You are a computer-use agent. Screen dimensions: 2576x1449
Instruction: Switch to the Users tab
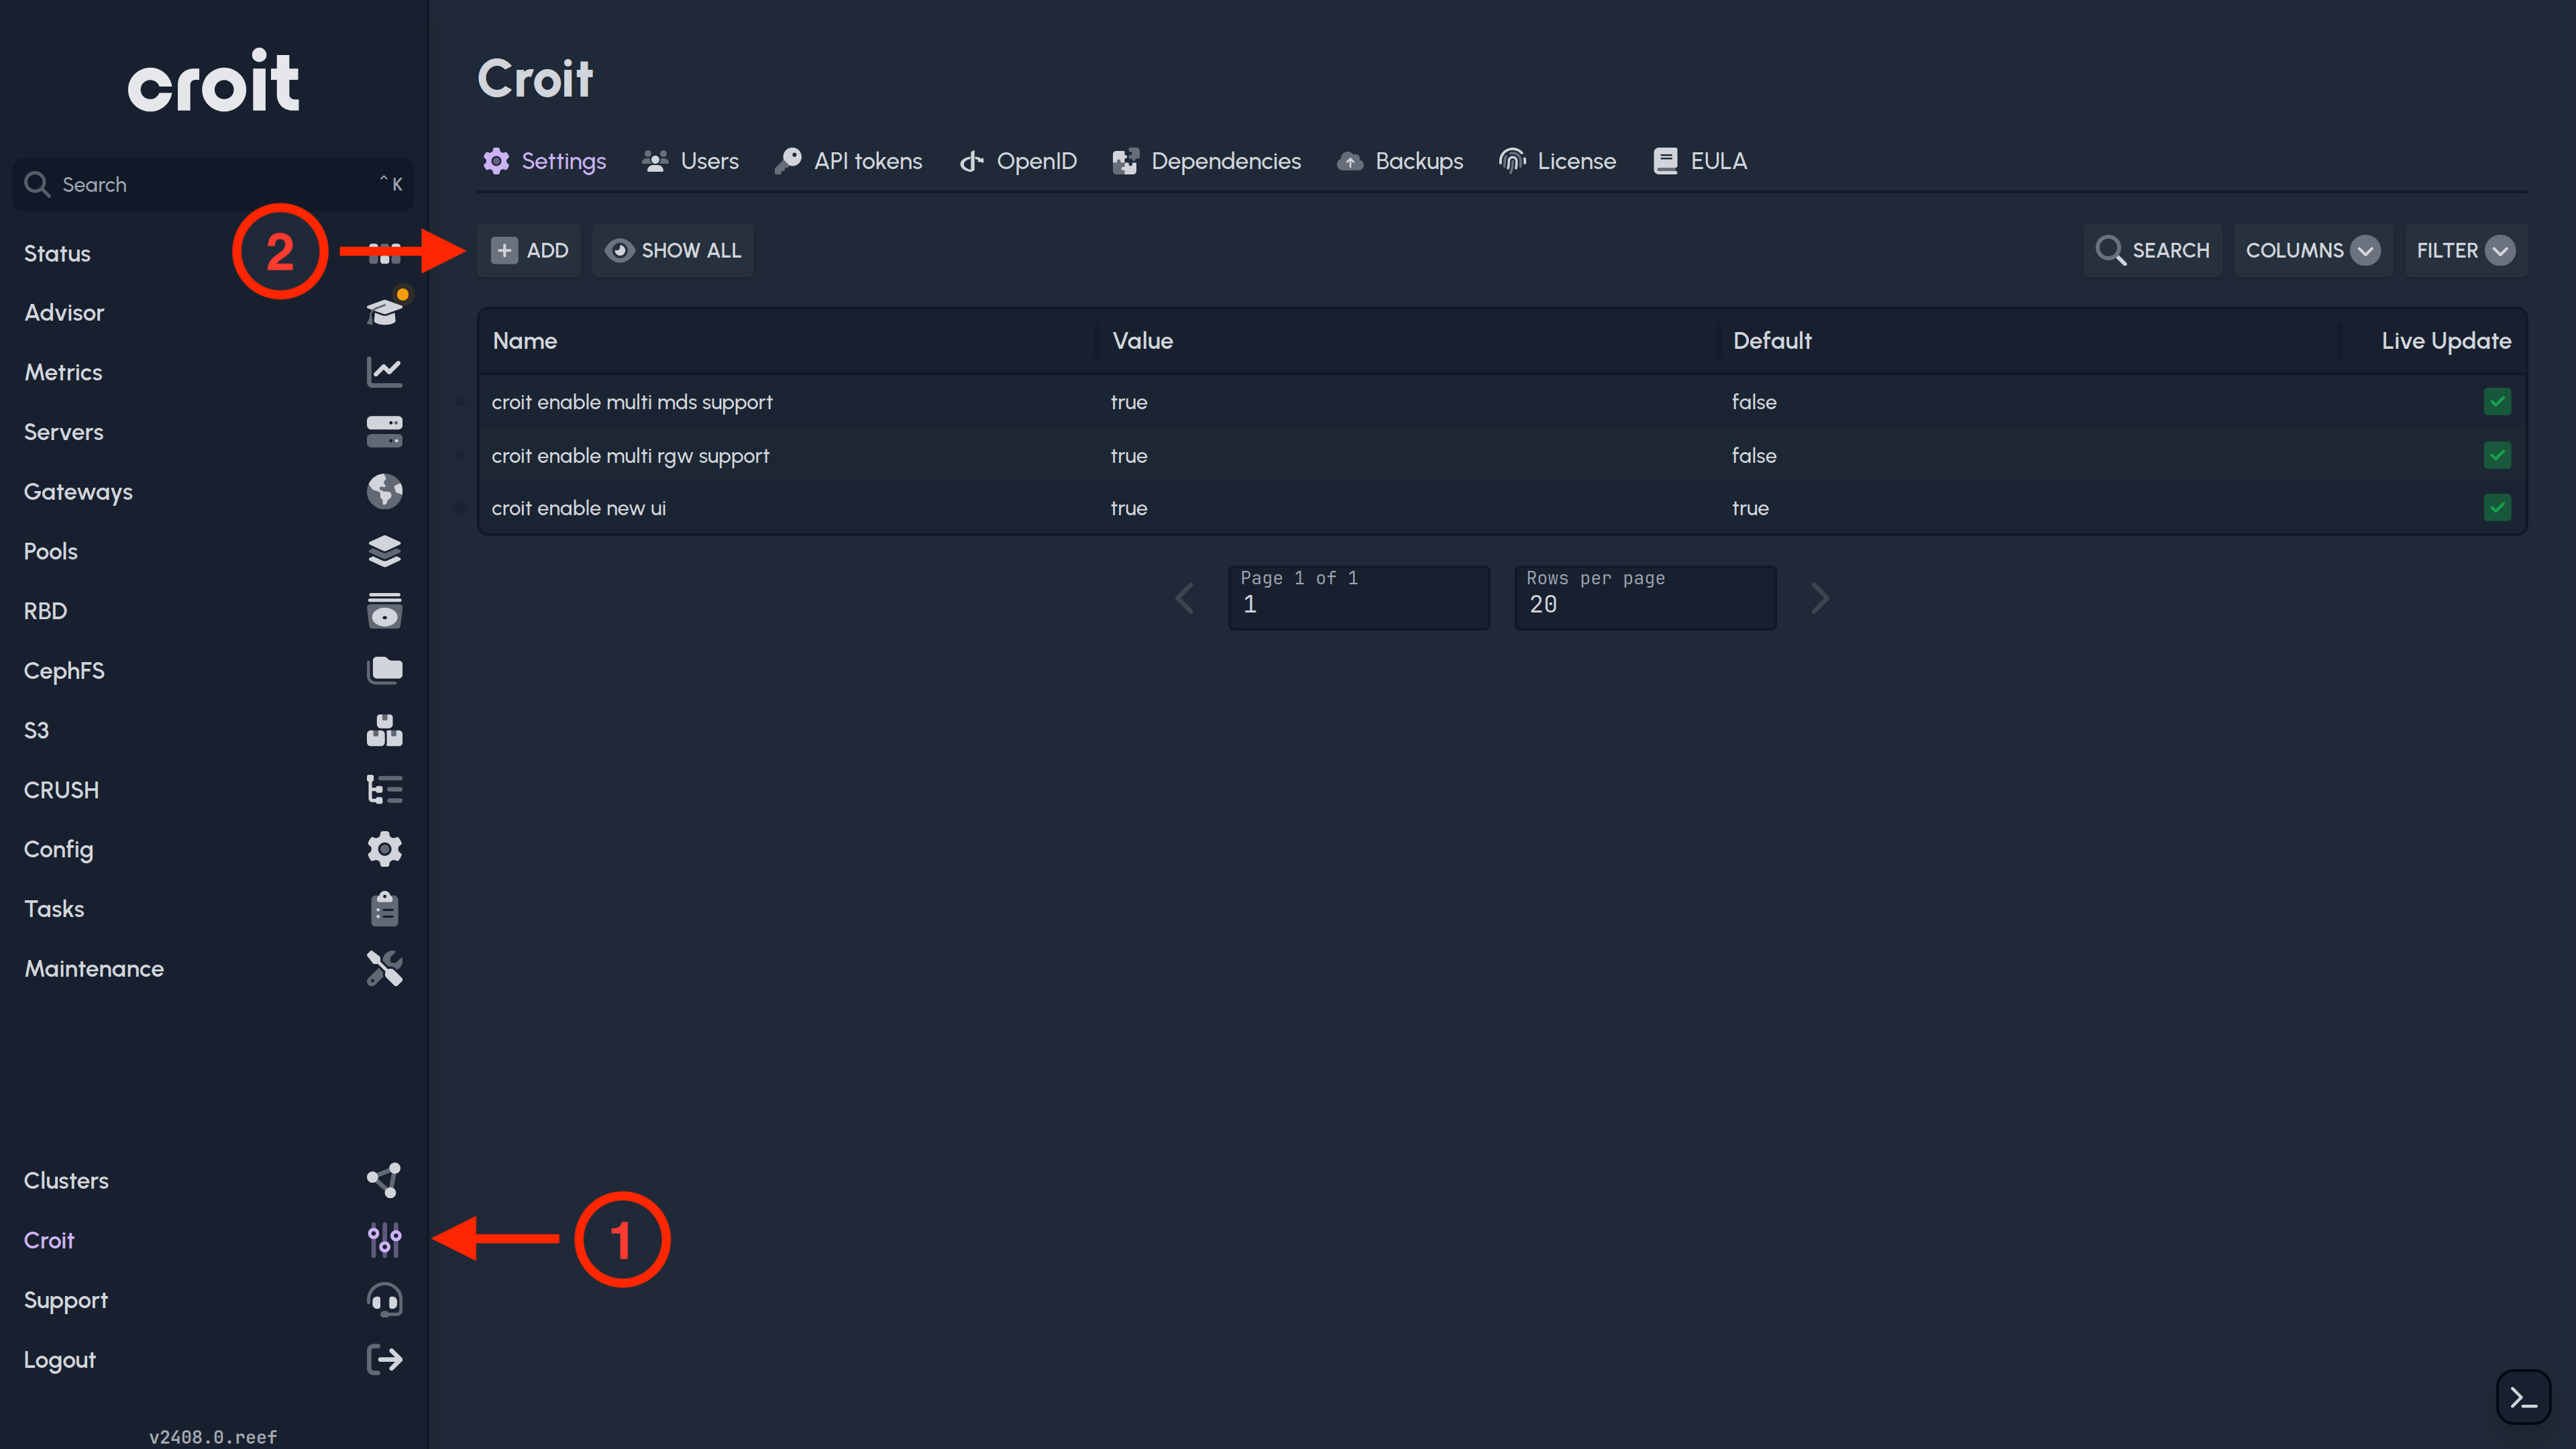coord(708,161)
